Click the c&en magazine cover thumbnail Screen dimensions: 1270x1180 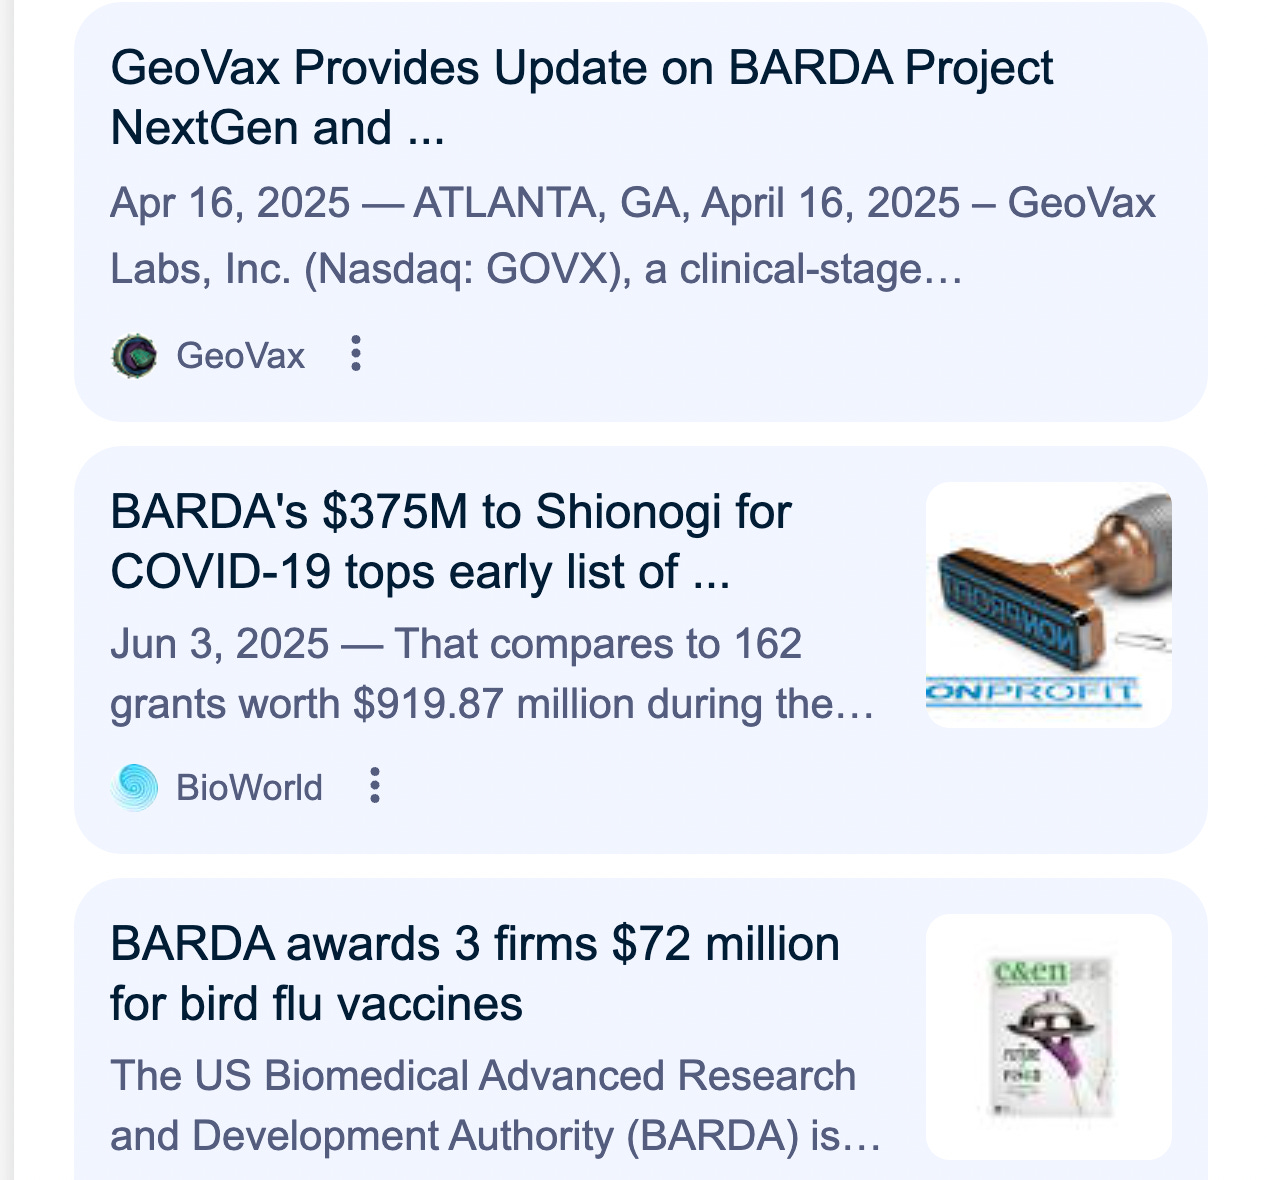(1049, 1037)
